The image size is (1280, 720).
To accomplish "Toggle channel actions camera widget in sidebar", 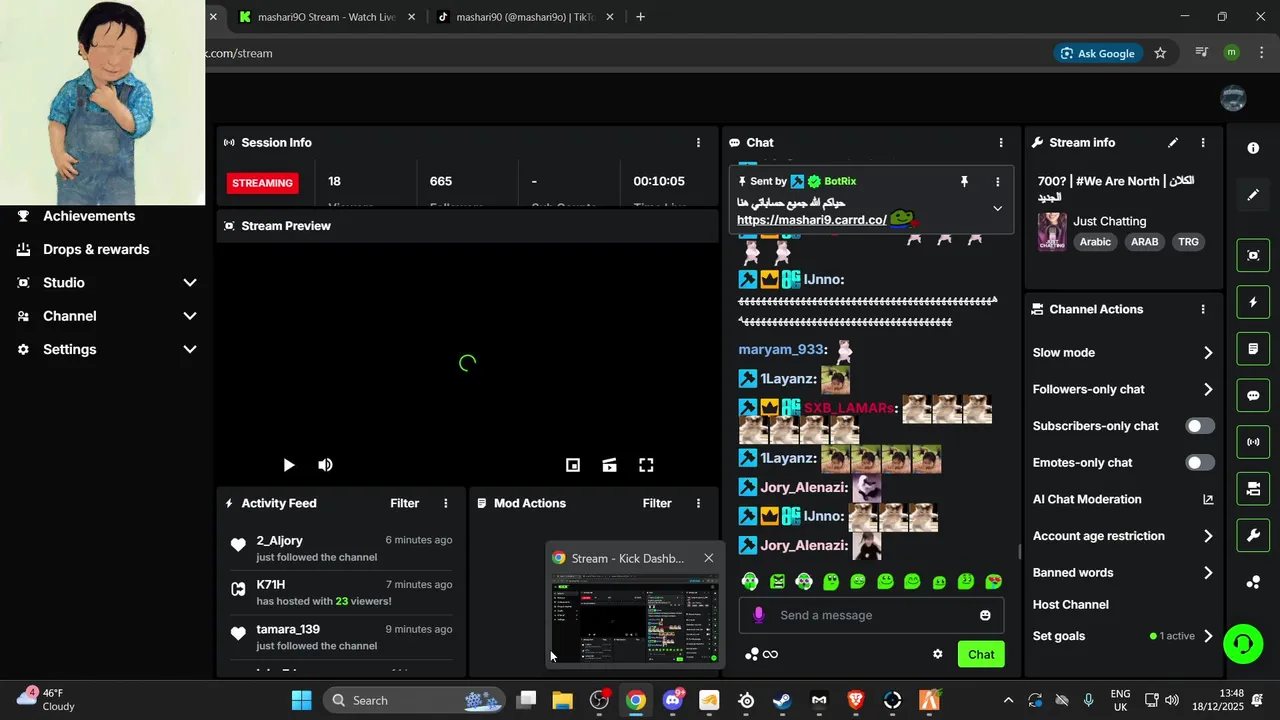I will tap(1253, 489).
